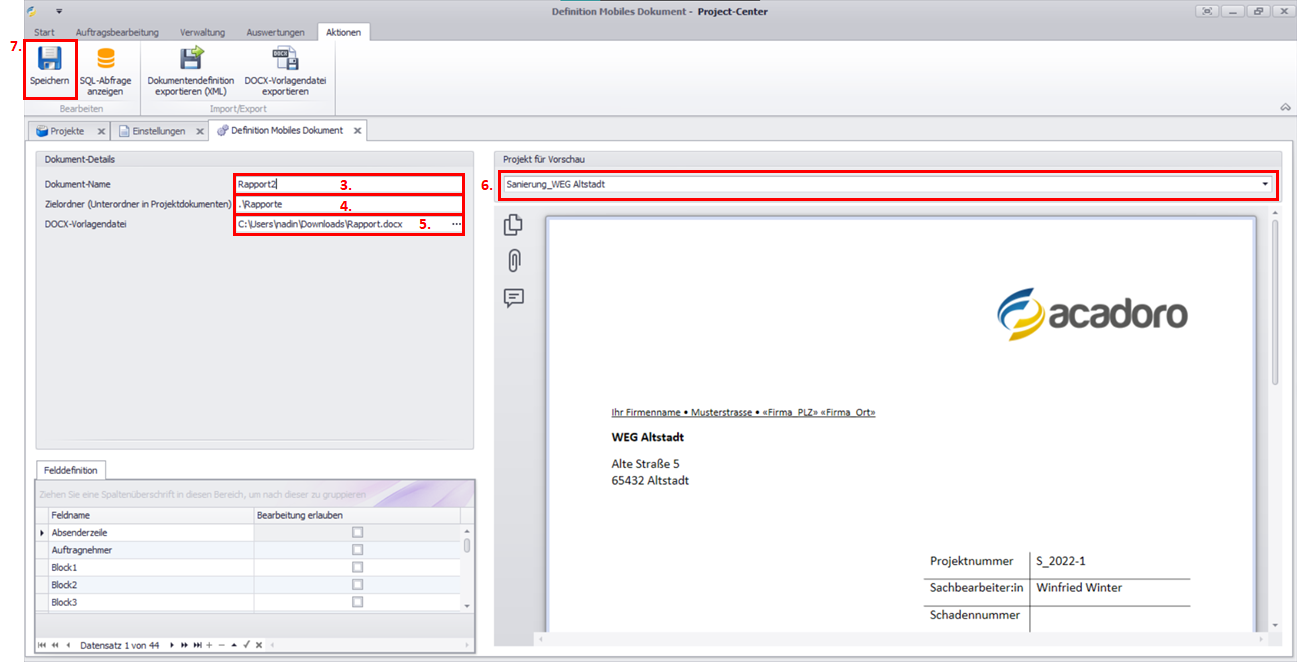1297x662 pixels.
Task: Open the preview thumbnails pages icon
Action: tap(514, 226)
